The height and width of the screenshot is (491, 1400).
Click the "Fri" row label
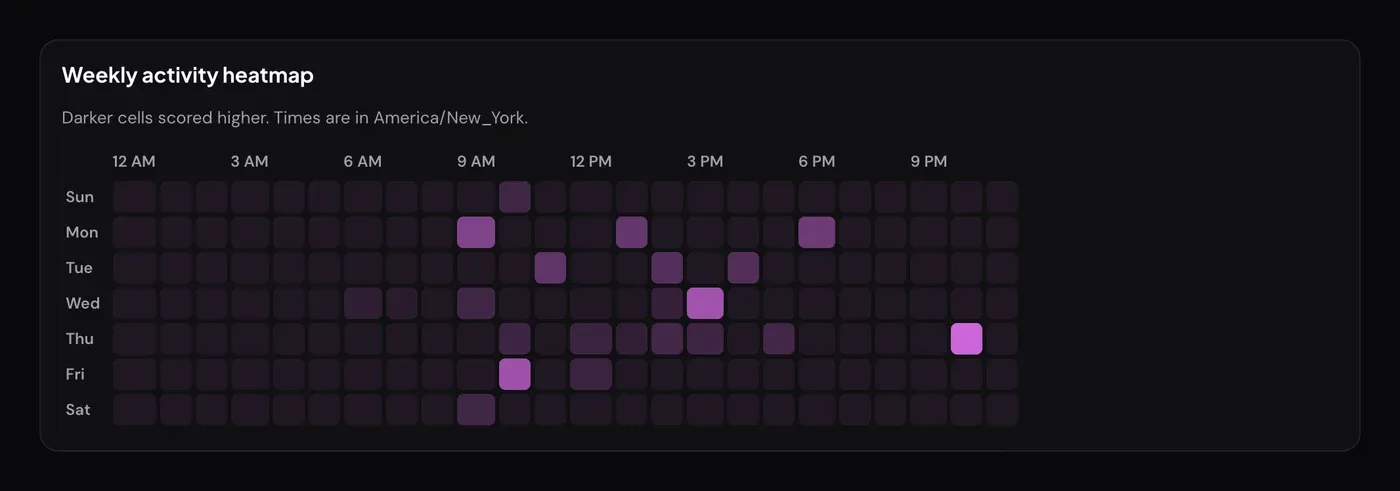(76, 374)
